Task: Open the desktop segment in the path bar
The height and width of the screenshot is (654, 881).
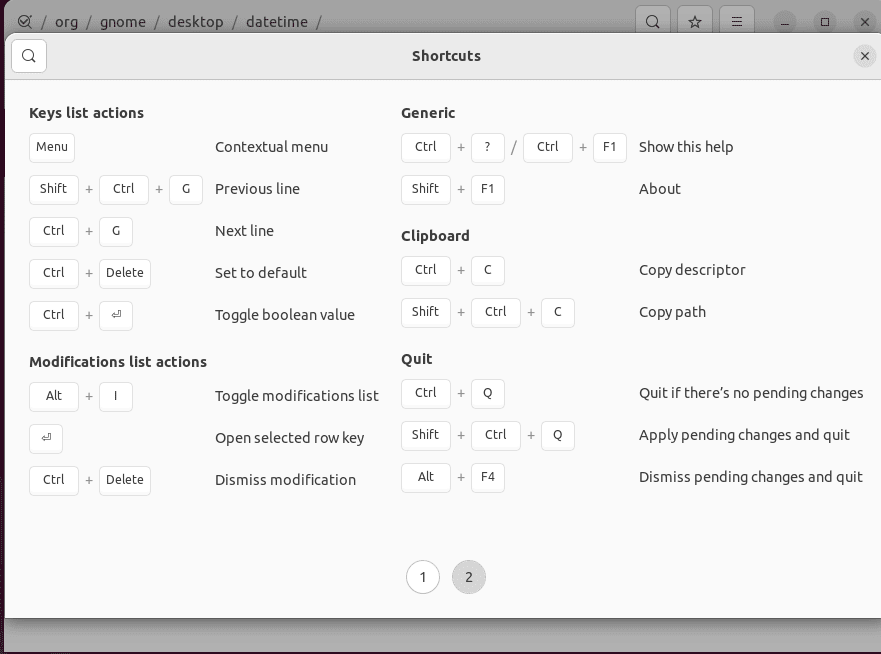Action: [x=196, y=21]
